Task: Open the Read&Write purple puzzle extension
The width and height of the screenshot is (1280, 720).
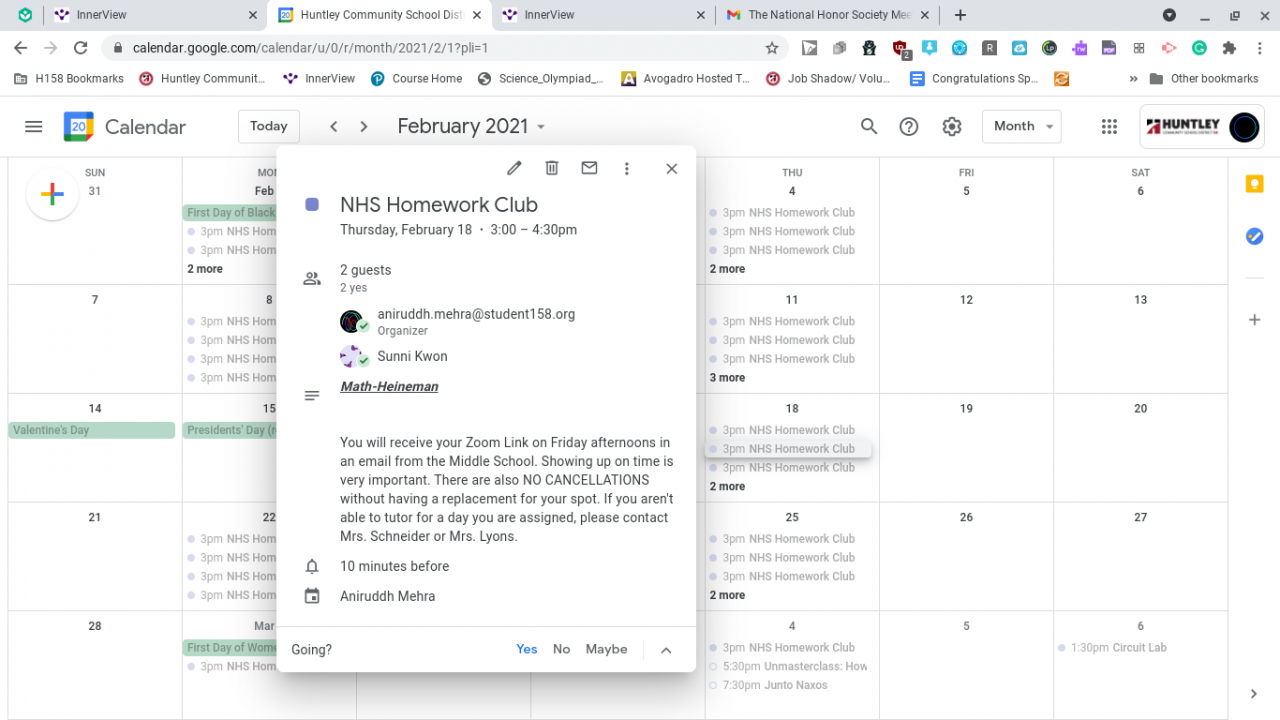Action: (x=1079, y=48)
